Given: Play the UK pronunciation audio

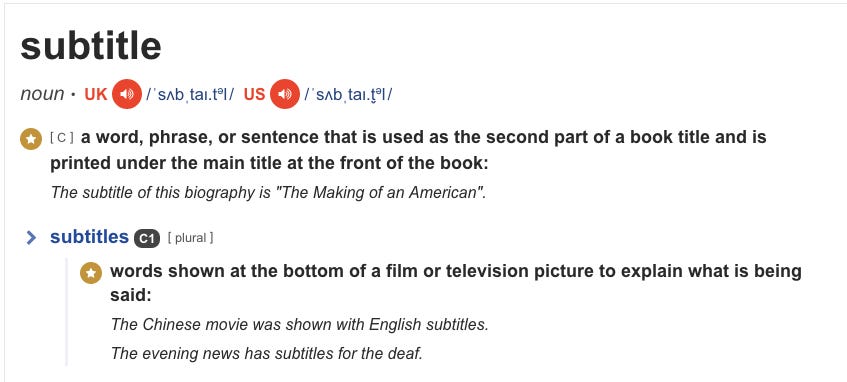Looking at the screenshot, I should click(x=127, y=94).
